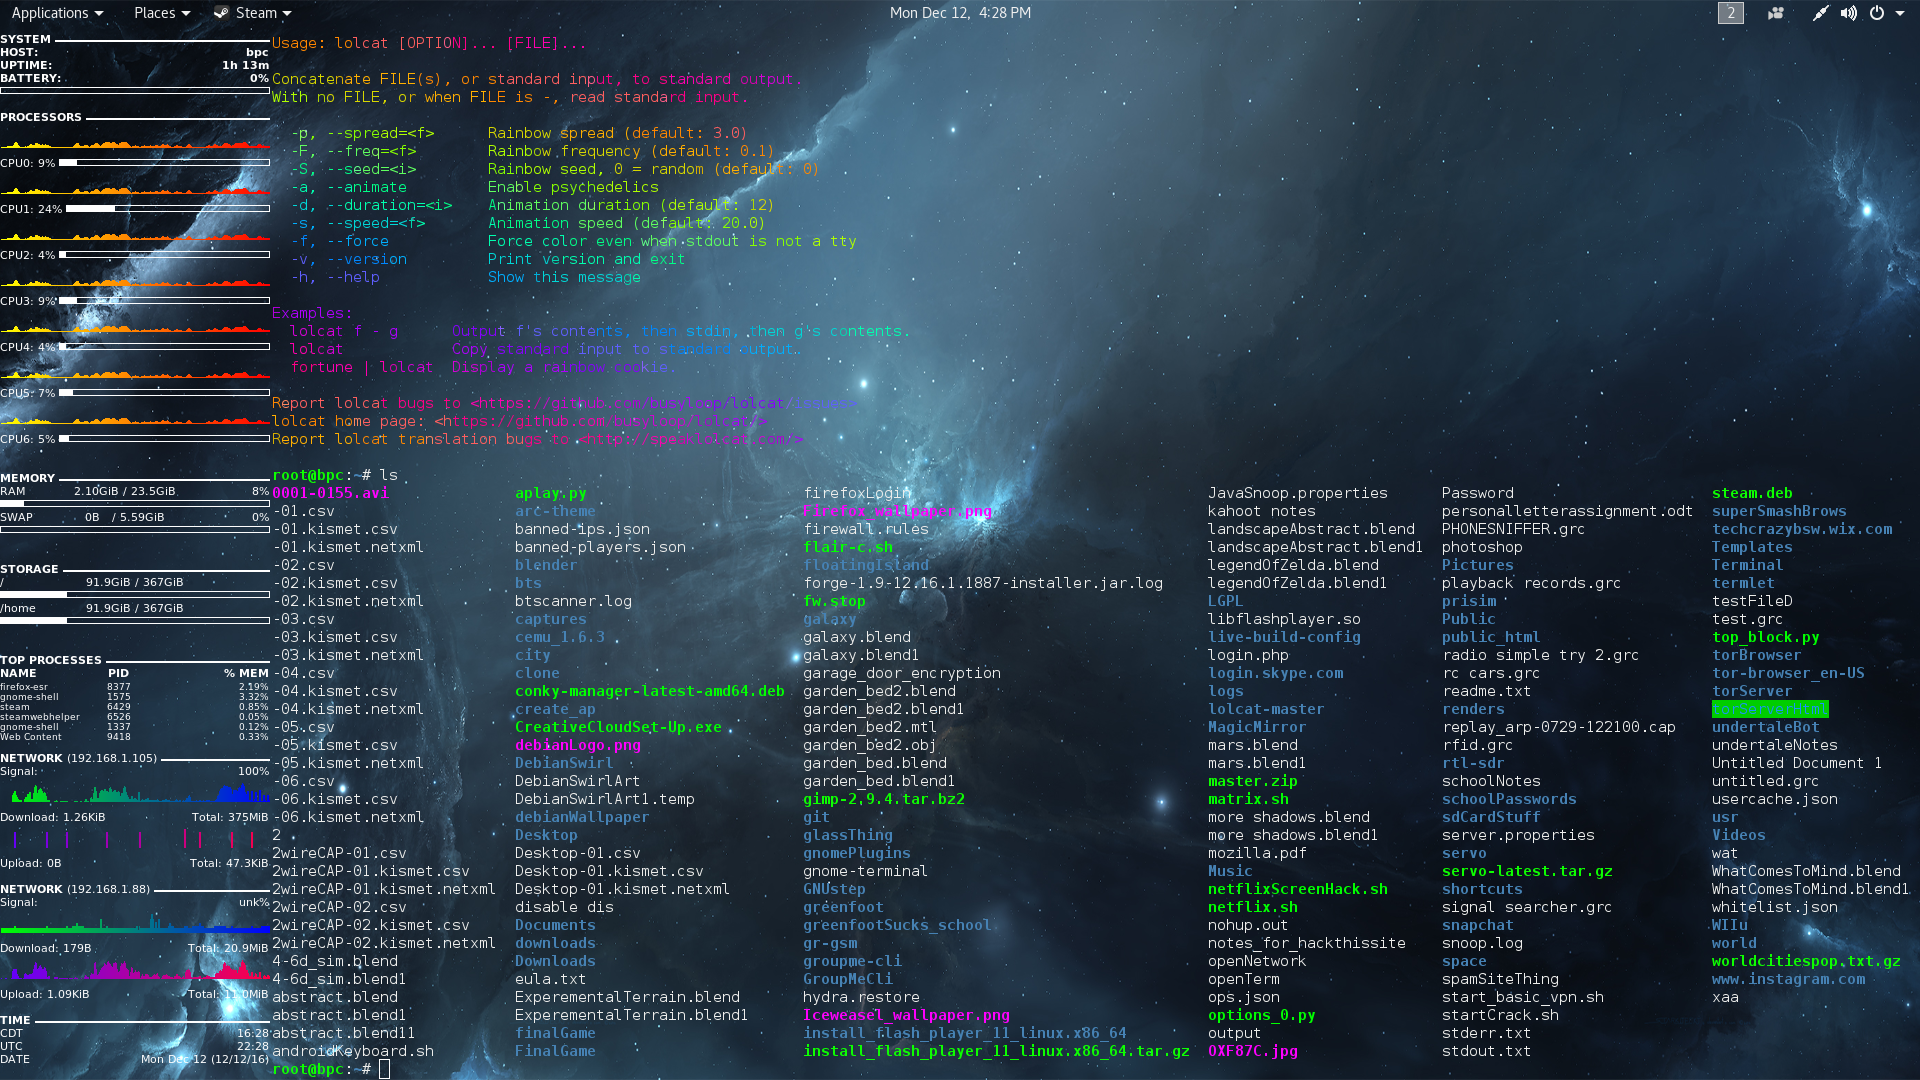Click the wired network connection icon
This screenshot has height=1080, width=1920.
(x=1820, y=13)
